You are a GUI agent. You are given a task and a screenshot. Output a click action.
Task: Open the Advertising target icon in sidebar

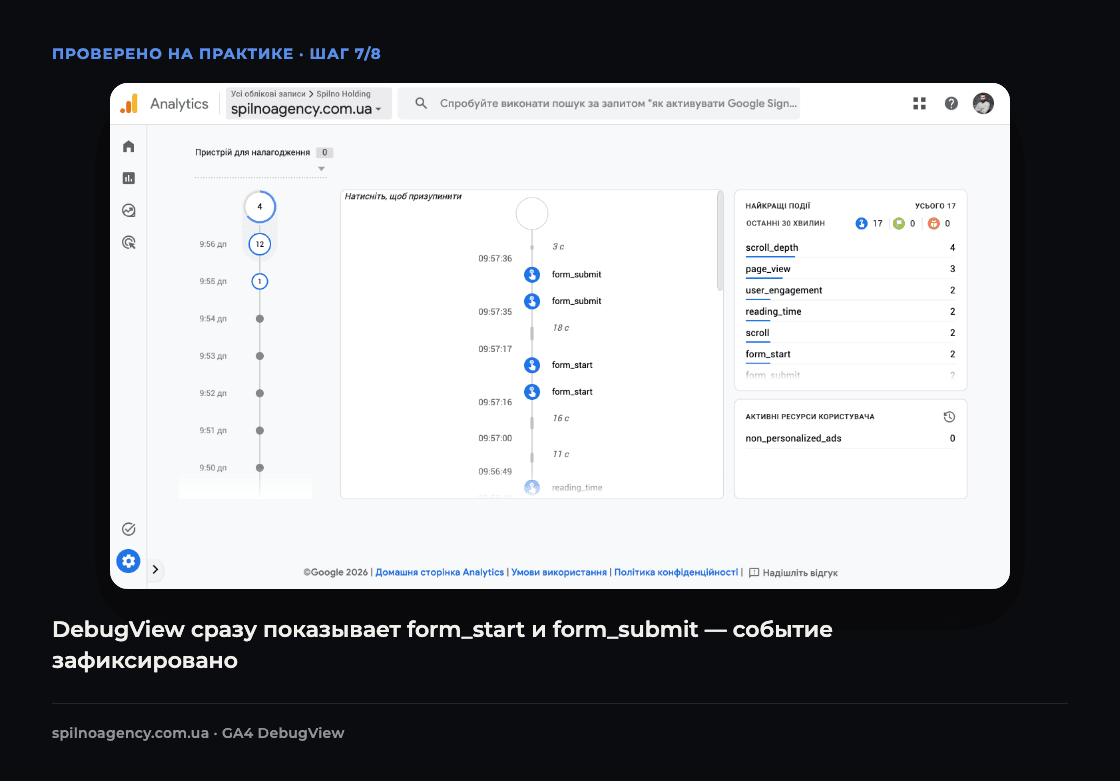(129, 242)
